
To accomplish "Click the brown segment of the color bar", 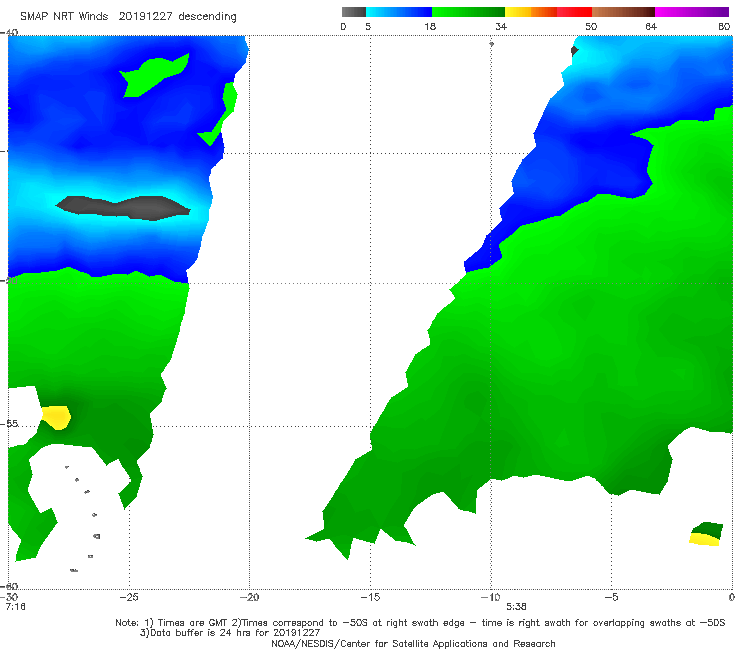I will (x=623, y=12).
